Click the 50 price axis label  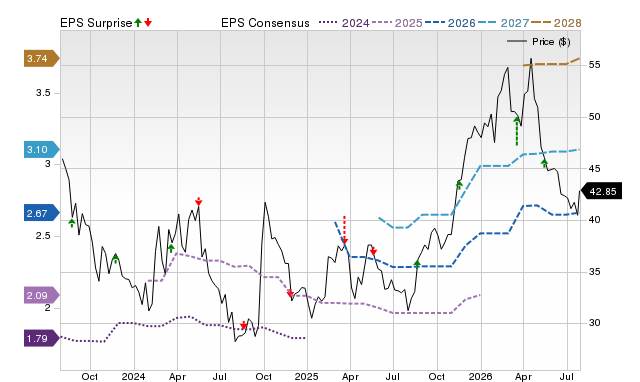pyautogui.click(x=594, y=117)
